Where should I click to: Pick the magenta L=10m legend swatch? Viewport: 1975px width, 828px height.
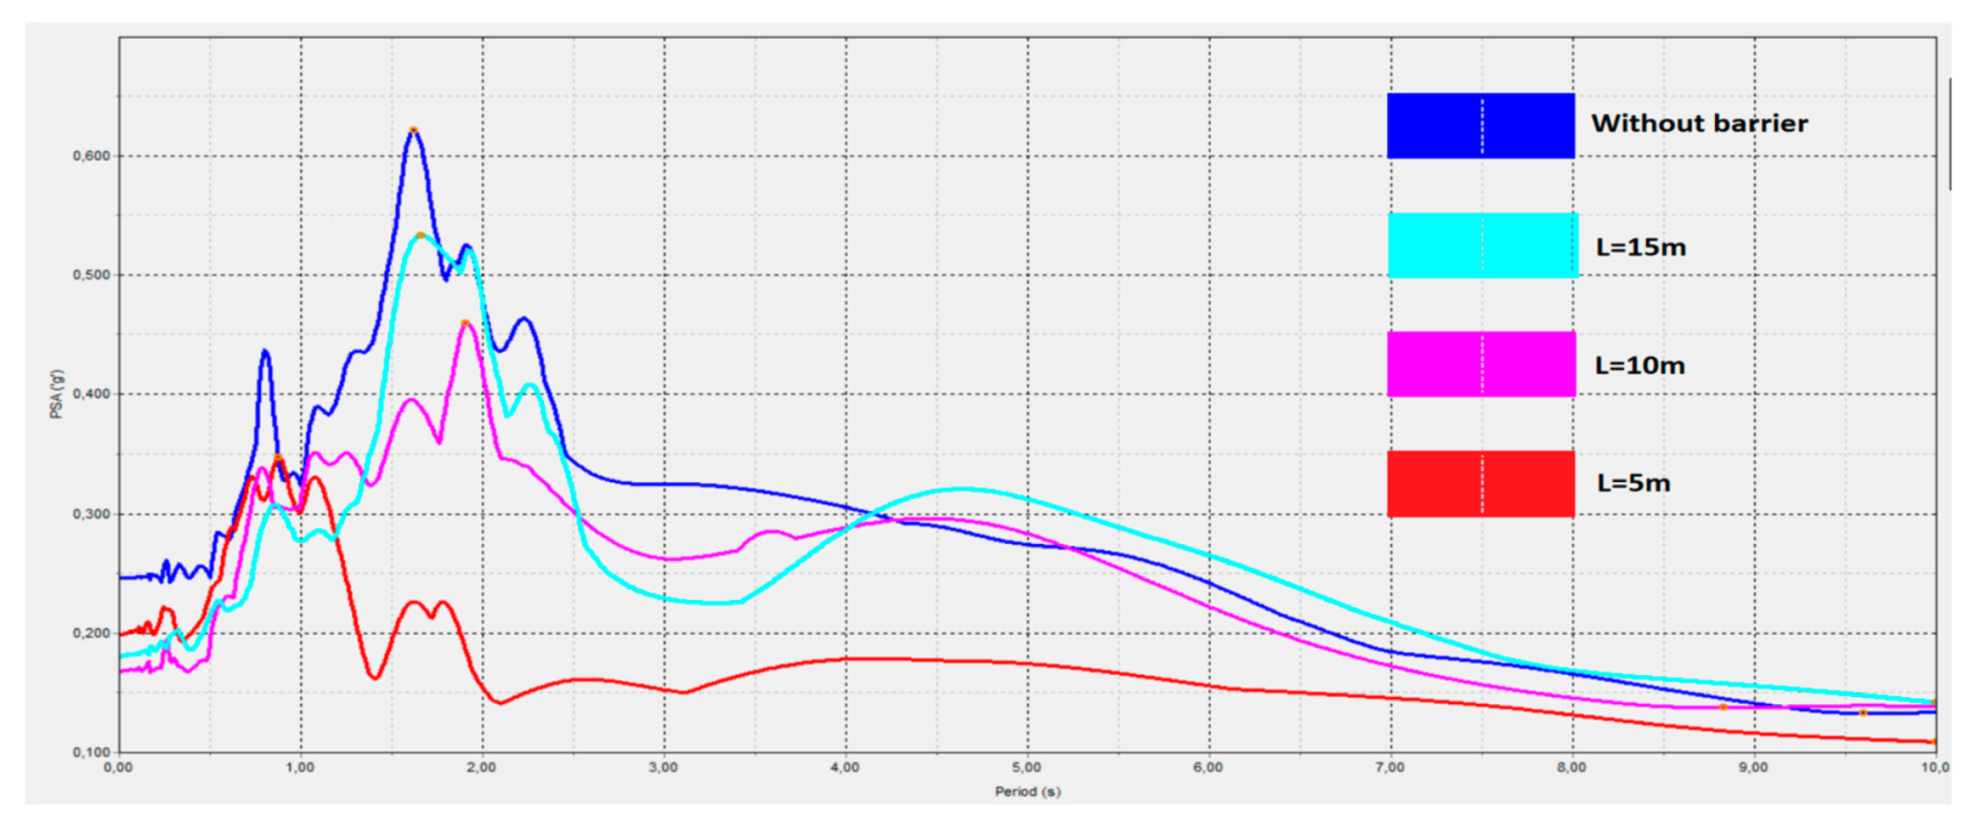pyautogui.click(x=1481, y=364)
